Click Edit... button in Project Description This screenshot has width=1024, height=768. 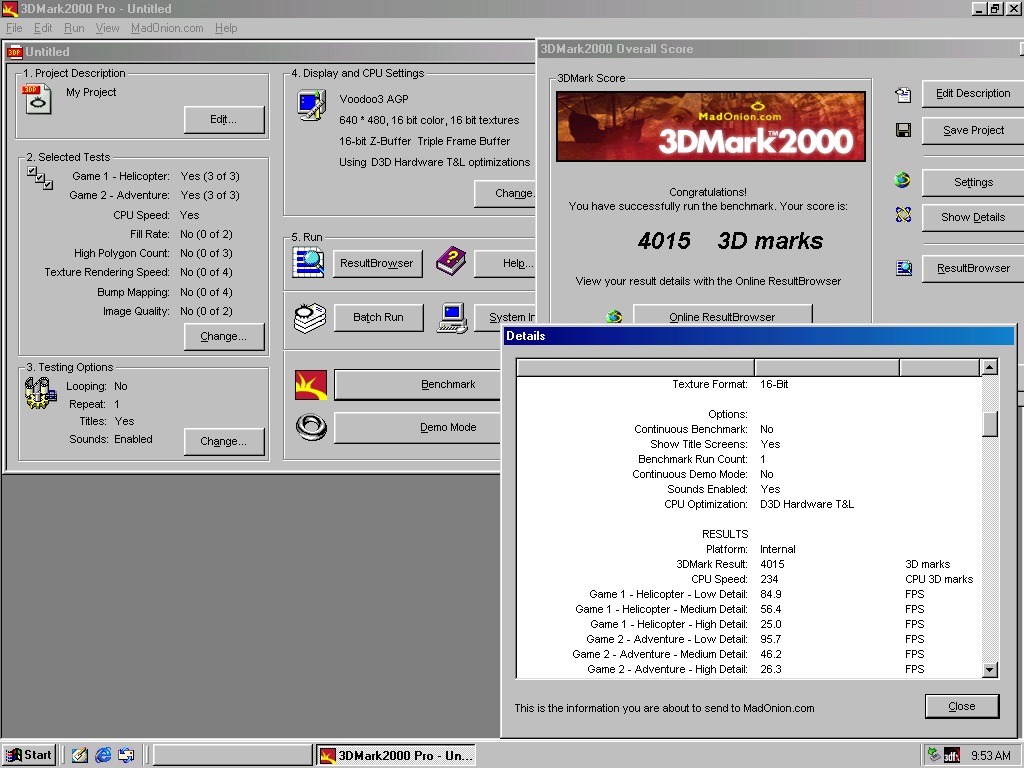pyautogui.click(x=224, y=120)
